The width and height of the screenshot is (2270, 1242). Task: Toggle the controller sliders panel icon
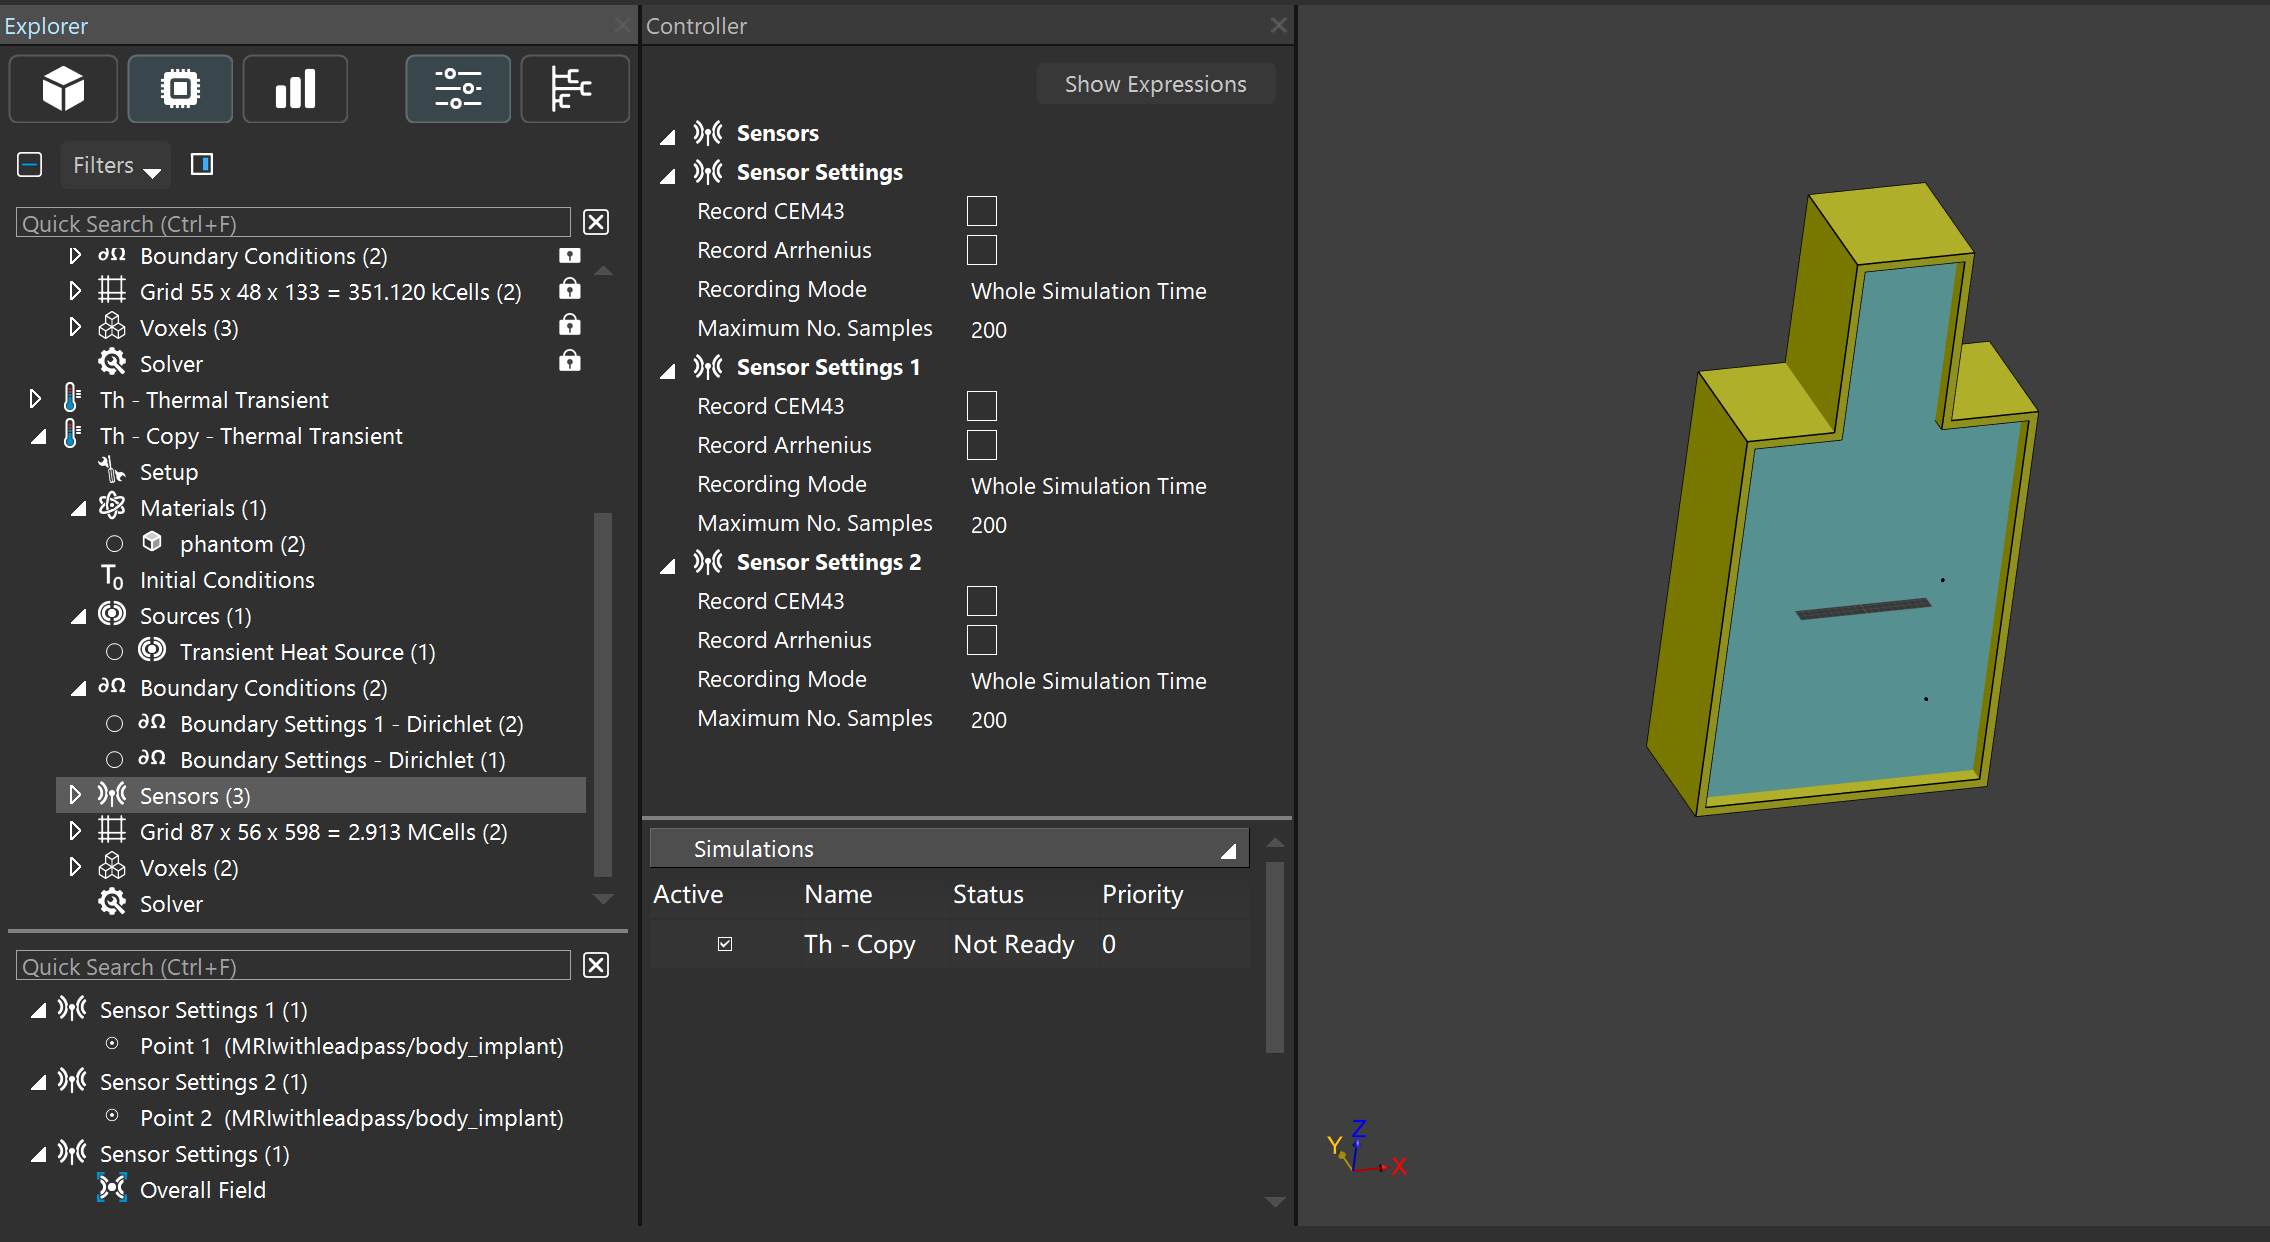[x=458, y=89]
